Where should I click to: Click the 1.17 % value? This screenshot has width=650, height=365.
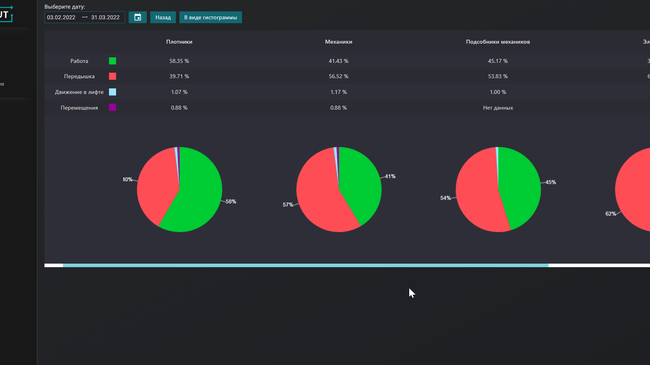pyautogui.click(x=339, y=92)
